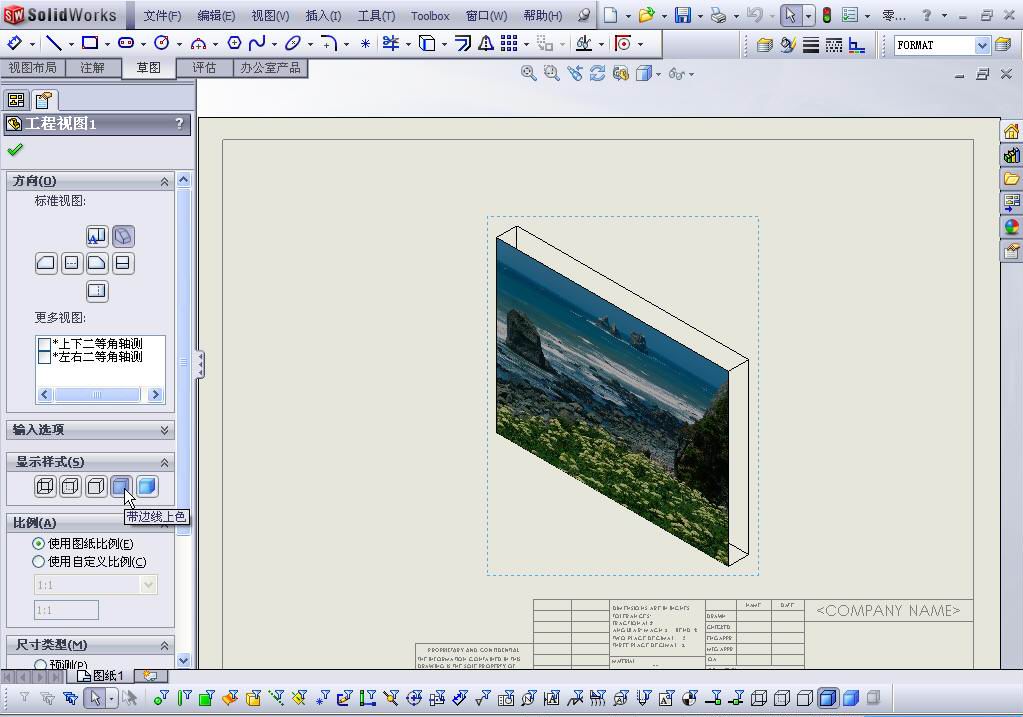The width and height of the screenshot is (1023, 717).
Task: Confirm with the green checkmark button
Action: click(15, 149)
